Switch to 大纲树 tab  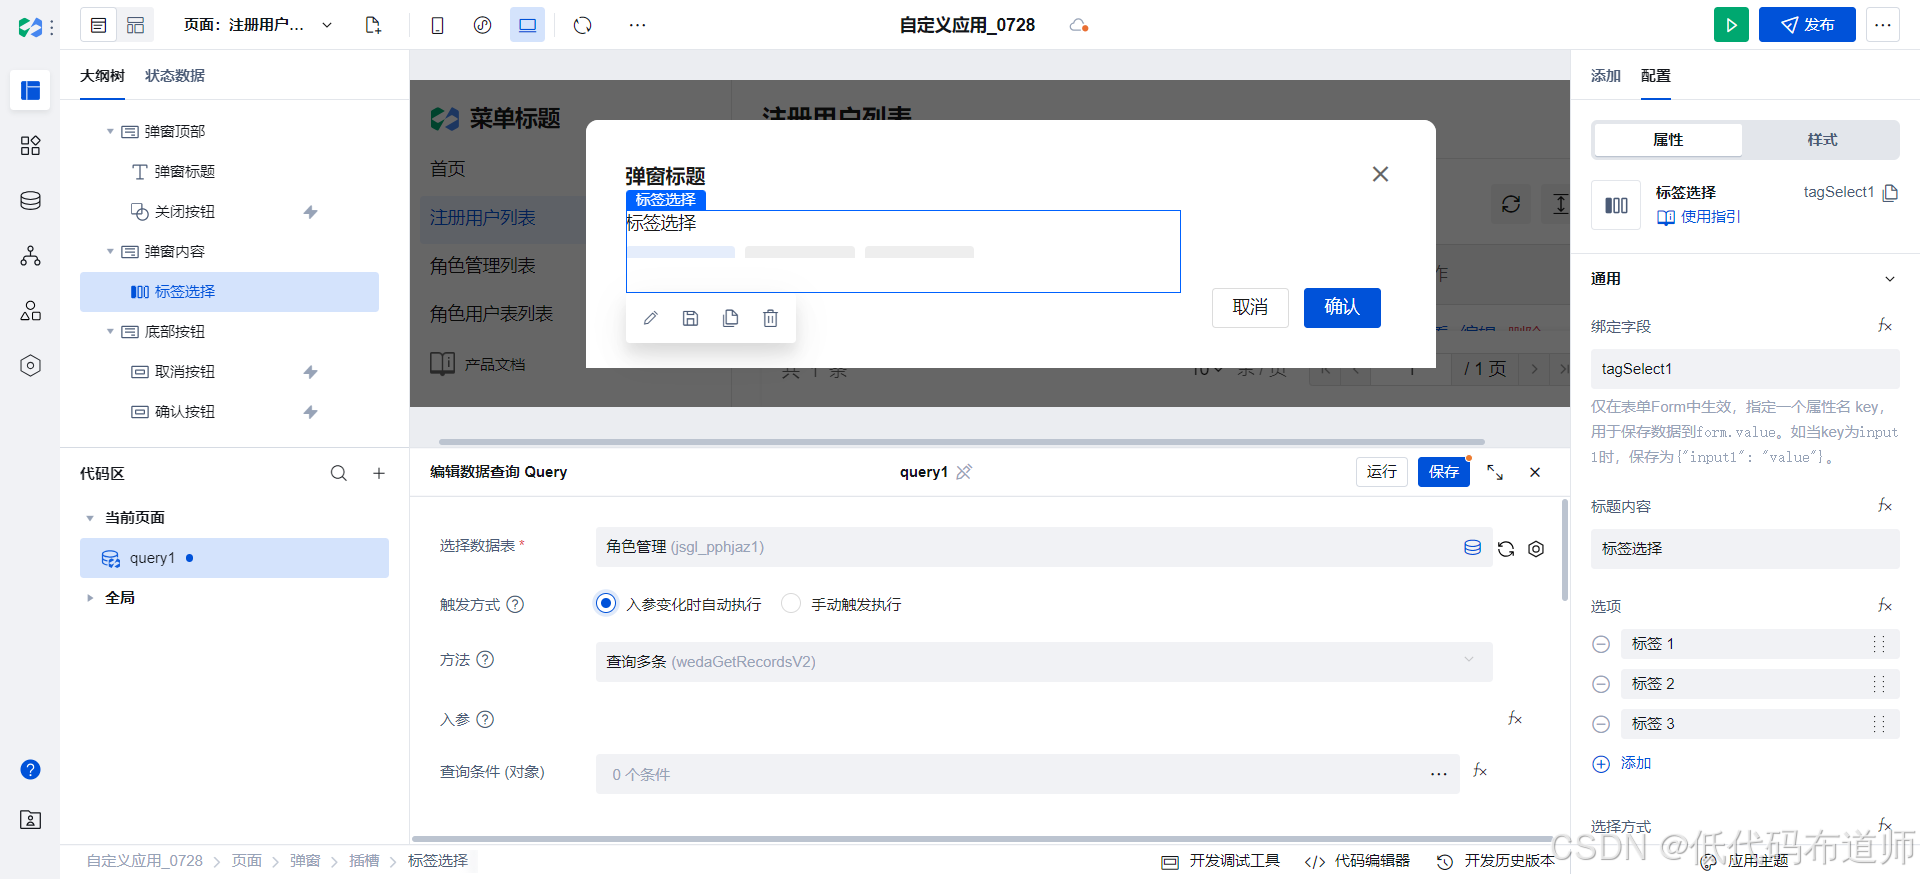pos(102,76)
